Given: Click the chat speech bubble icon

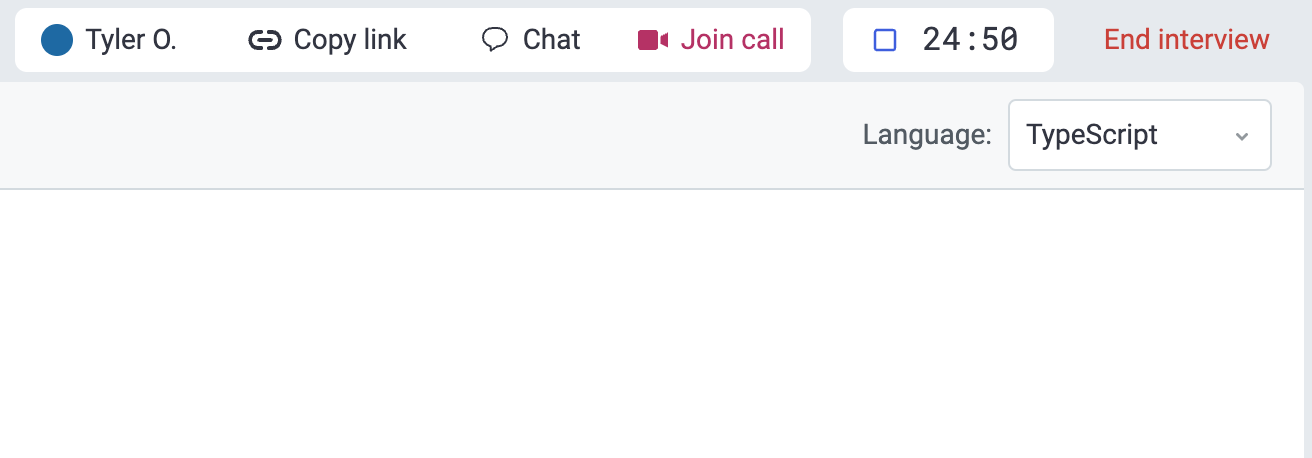Looking at the screenshot, I should point(495,40).
